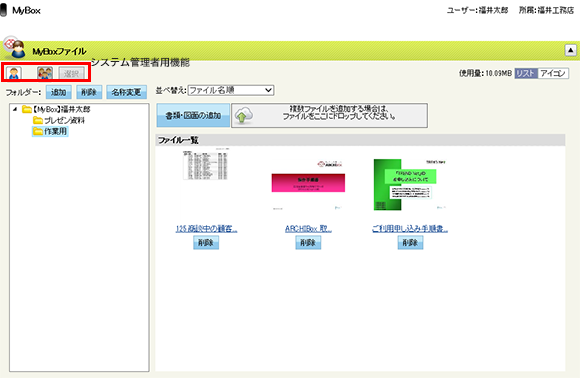Click the folder 追加 button
This screenshot has height=378, width=580.
[58, 92]
